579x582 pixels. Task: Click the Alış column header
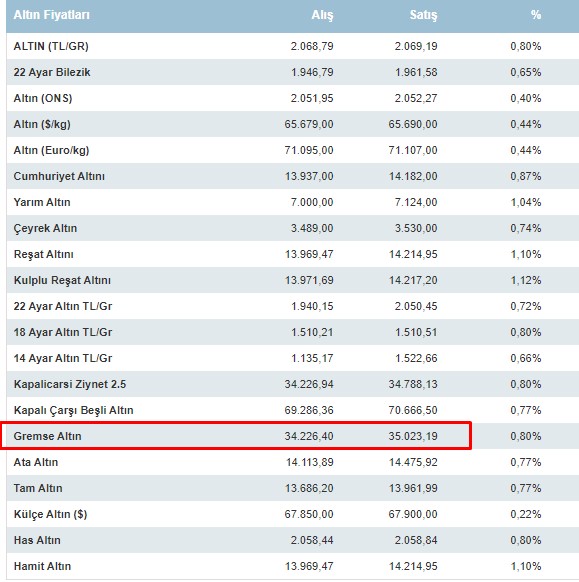pyautogui.click(x=322, y=15)
